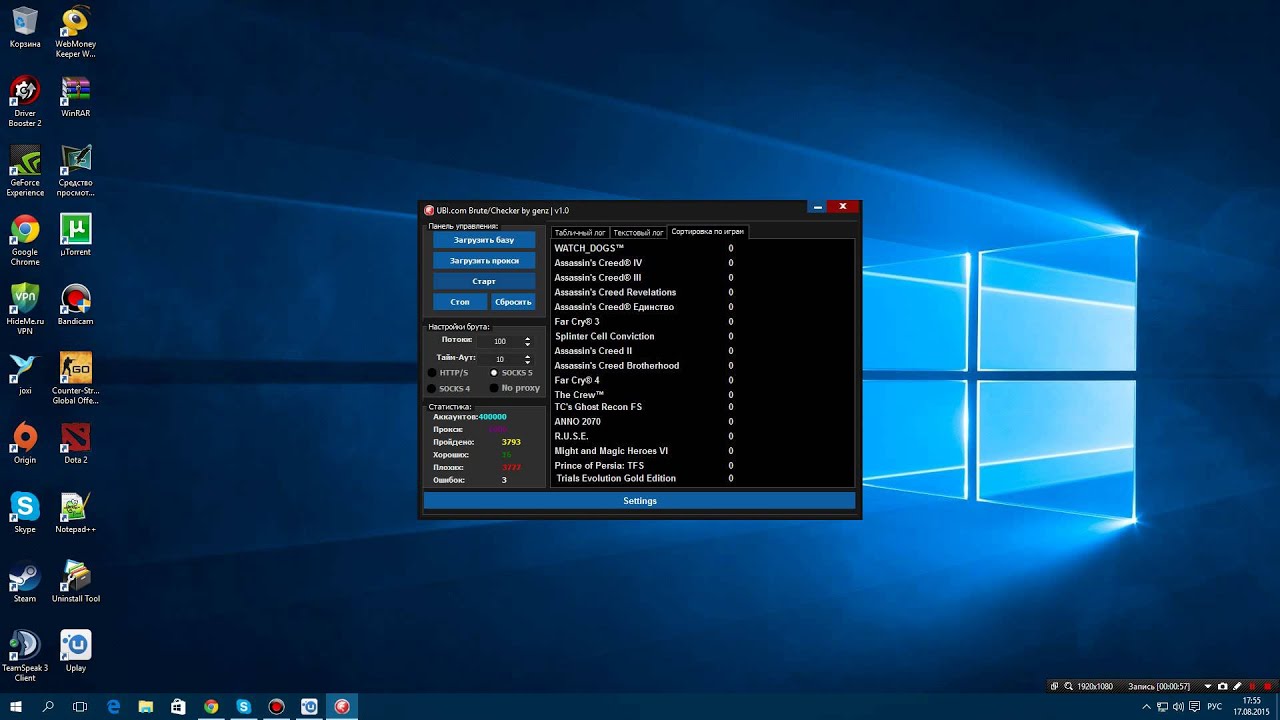Increase the Потоки value with up arrow
Screen dimensions: 1280x720
(x=528, y=338)
